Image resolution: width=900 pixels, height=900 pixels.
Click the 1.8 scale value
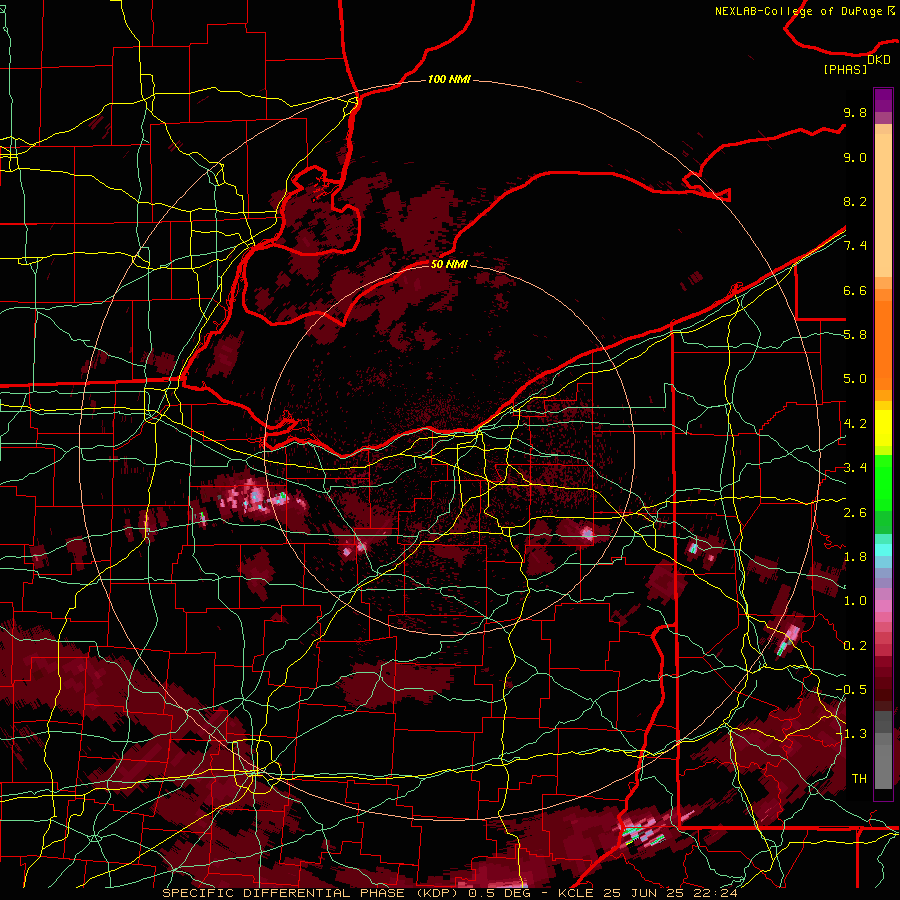point(855,557)
